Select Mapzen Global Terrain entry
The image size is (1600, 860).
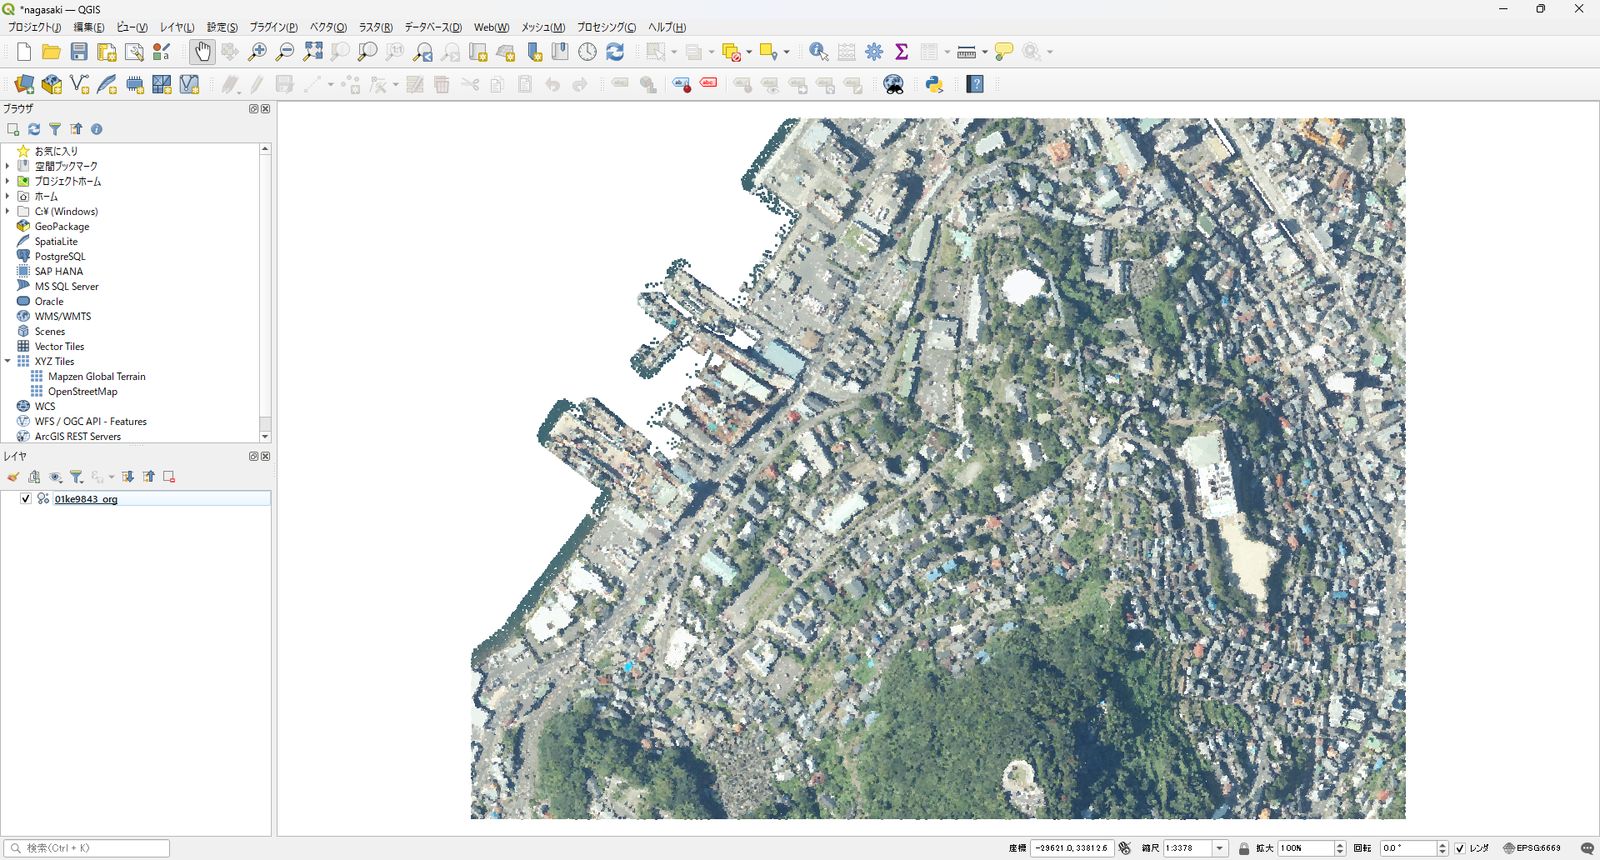pyautogui.click(x=97, y=376)
